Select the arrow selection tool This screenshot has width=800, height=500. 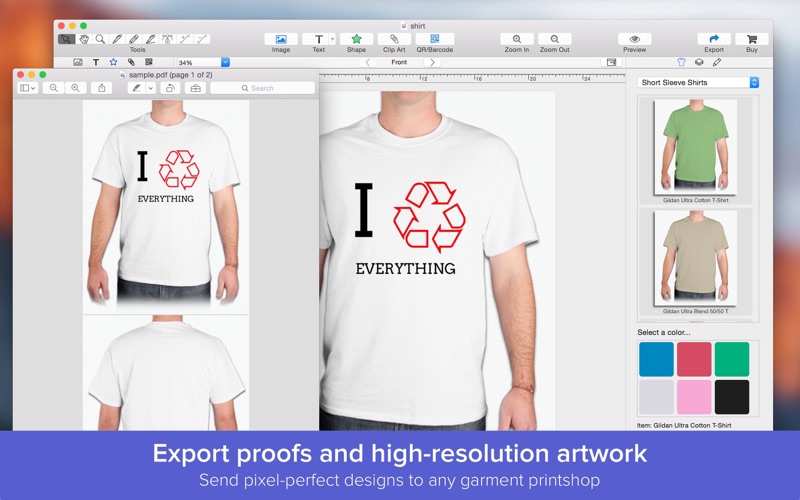(66, 39)
